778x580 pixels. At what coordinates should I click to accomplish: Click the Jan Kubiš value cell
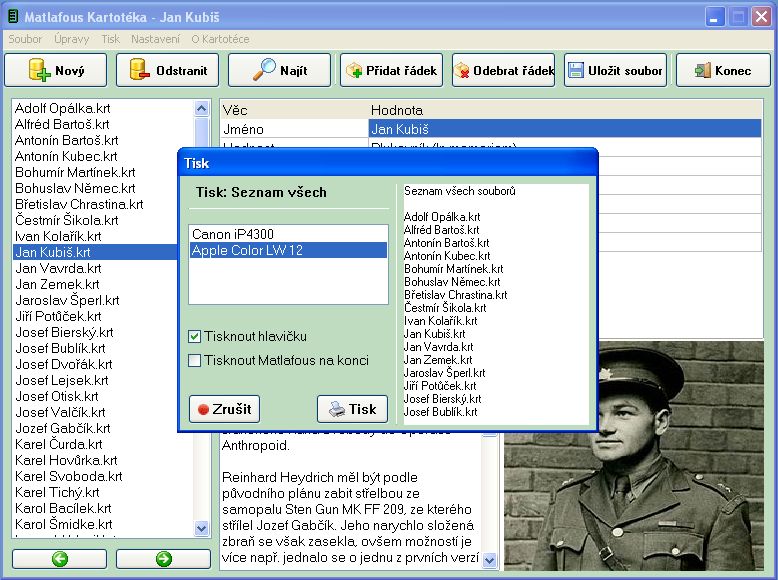pyautogui.click(x=565, y=129)
